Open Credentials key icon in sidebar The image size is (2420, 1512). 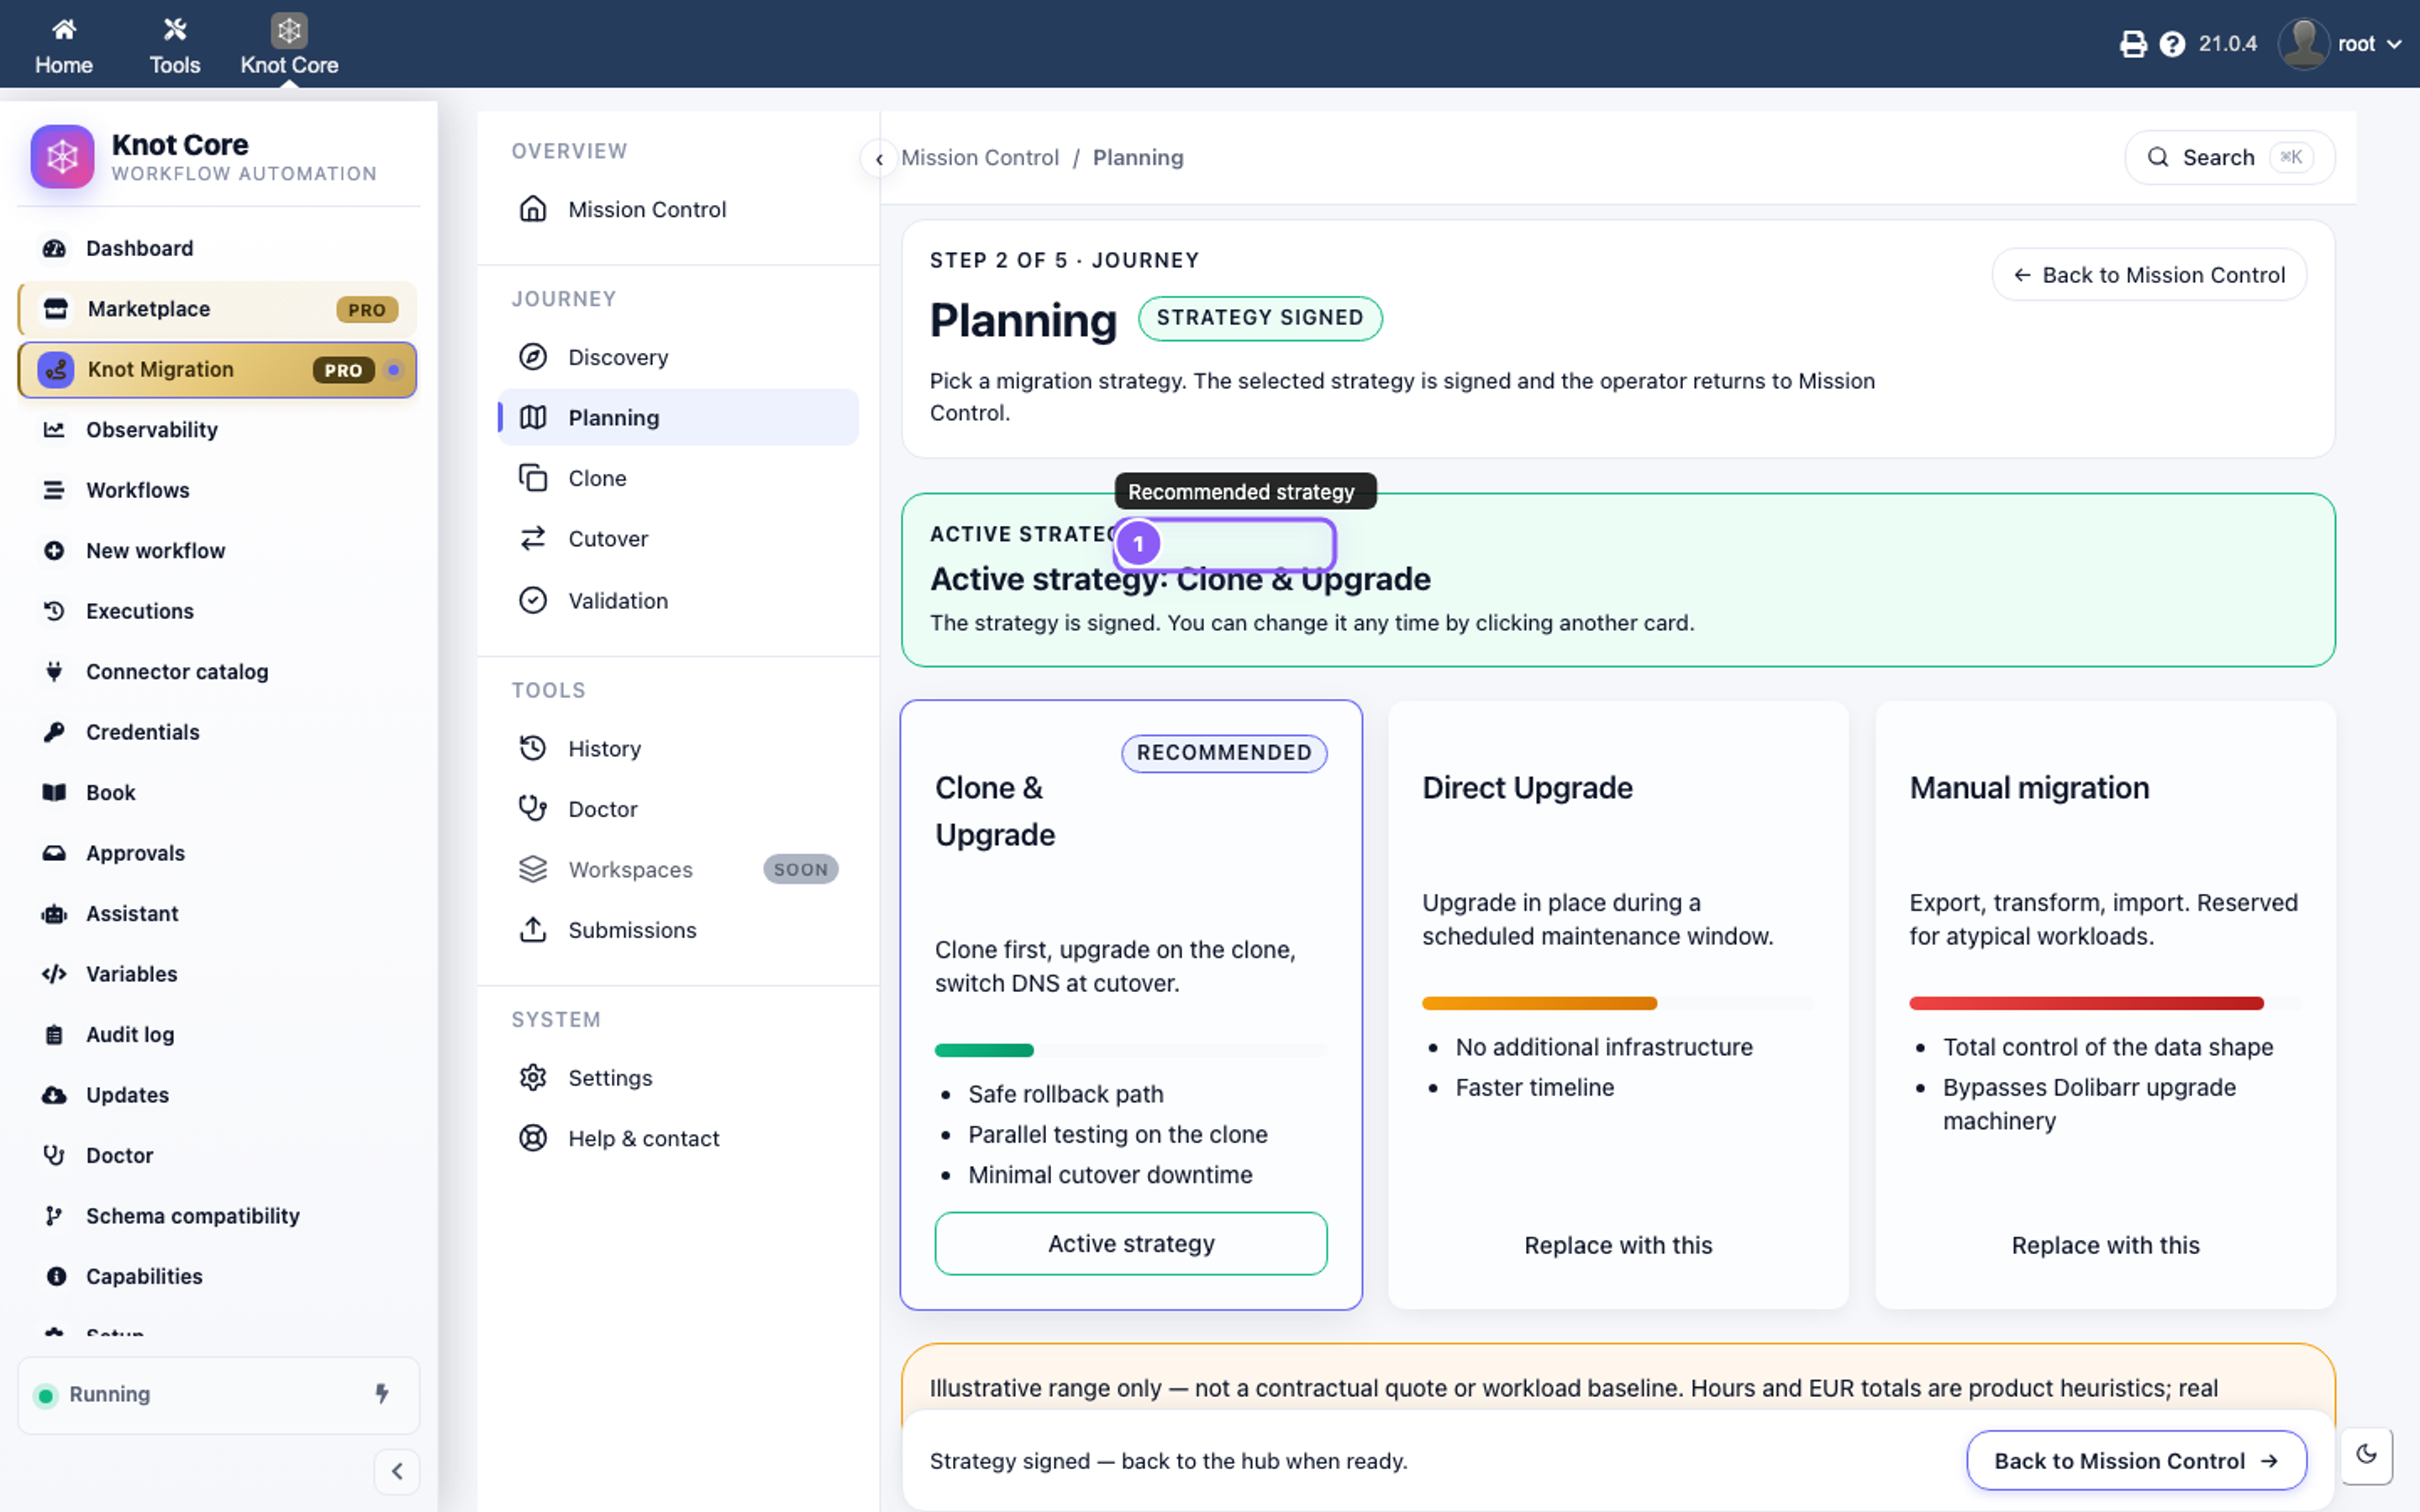54,732
